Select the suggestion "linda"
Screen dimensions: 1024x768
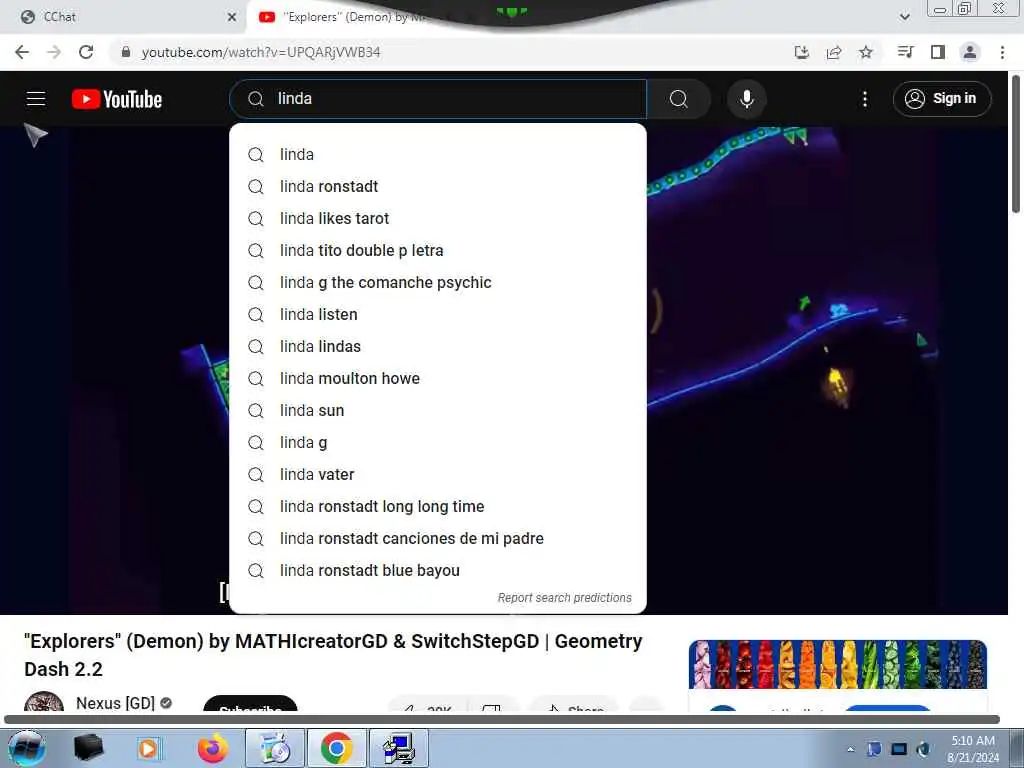click(x=438, y=154)
